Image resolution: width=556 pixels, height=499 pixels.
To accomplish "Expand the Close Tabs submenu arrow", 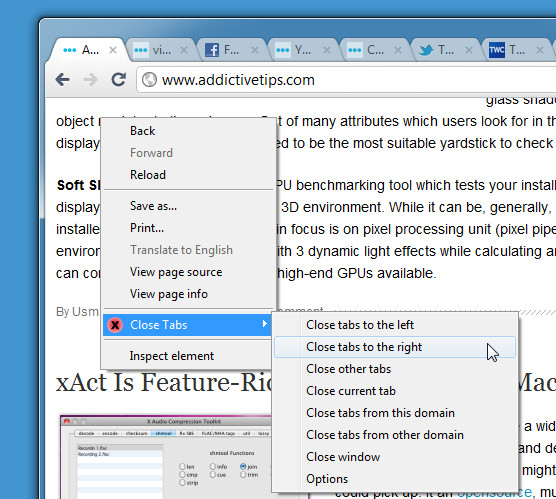I will click(264, 323).
